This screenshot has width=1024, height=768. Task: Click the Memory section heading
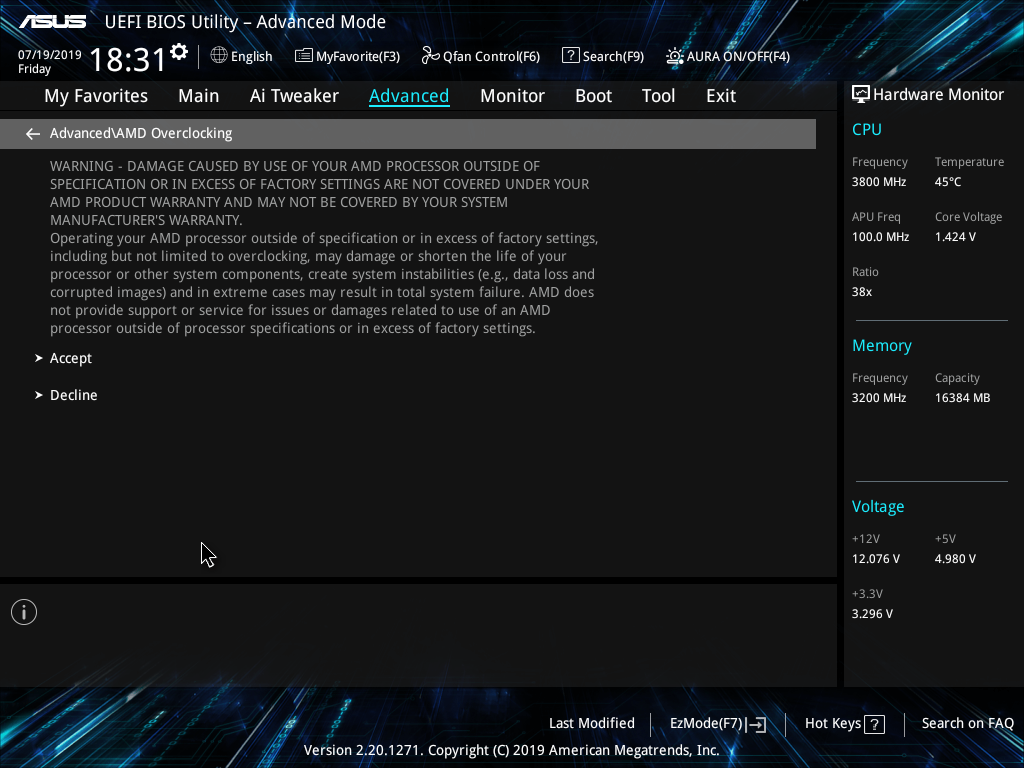click(x=882, y=345)
